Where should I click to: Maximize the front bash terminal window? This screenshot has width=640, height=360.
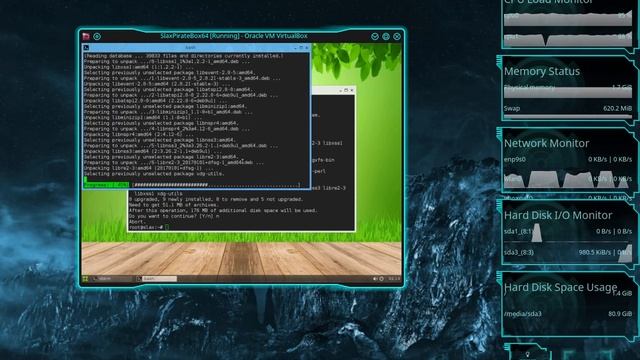[x=301, y=48]
